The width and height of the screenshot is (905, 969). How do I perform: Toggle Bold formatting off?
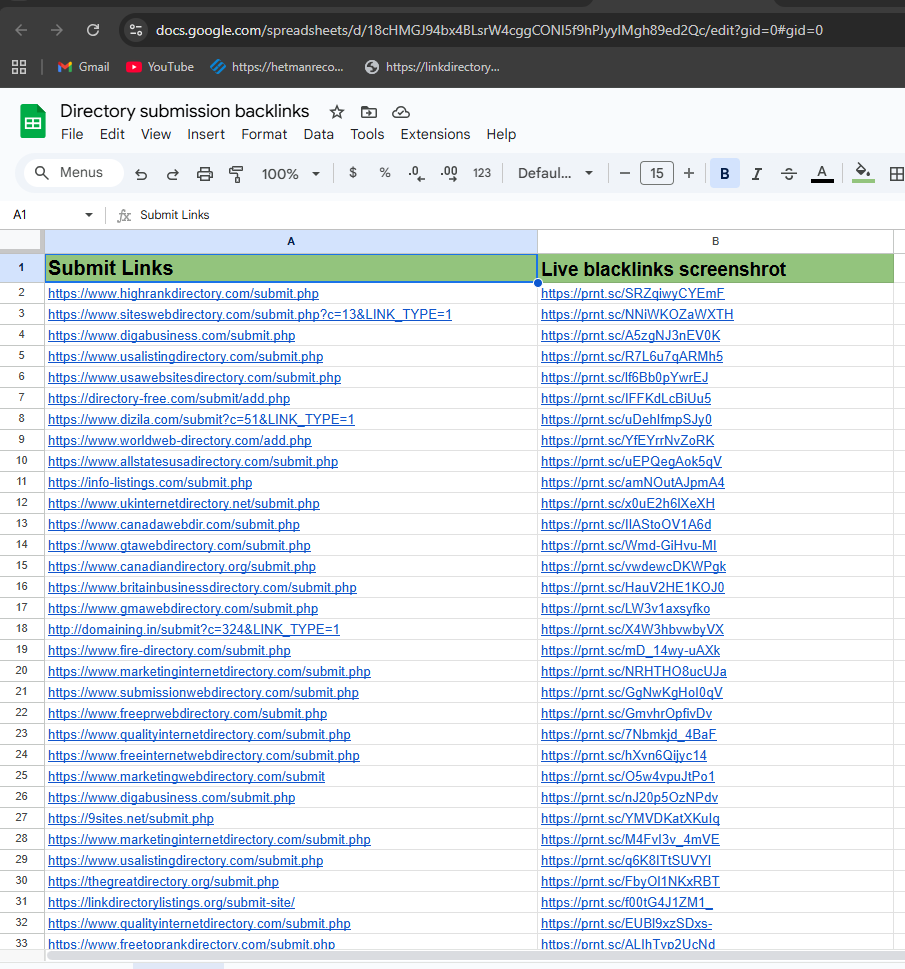724,174
